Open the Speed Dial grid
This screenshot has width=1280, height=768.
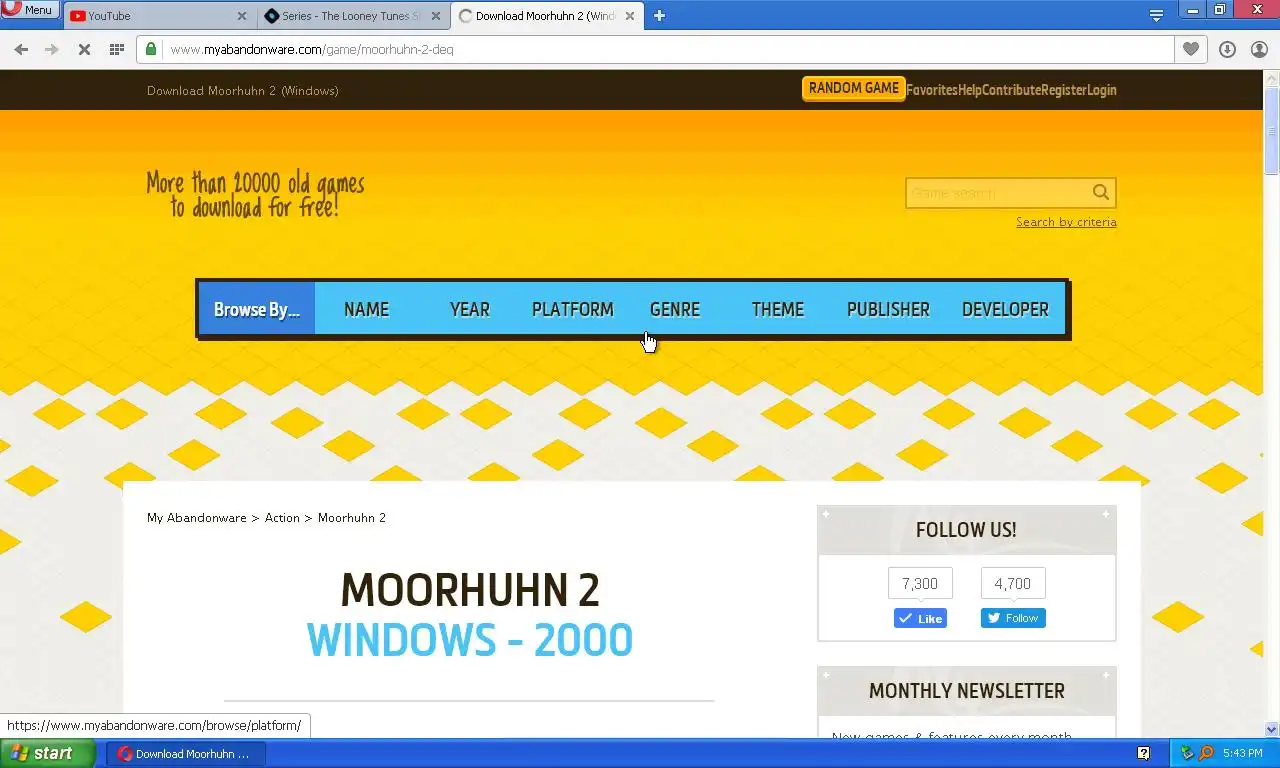click(x=116, y=49)
